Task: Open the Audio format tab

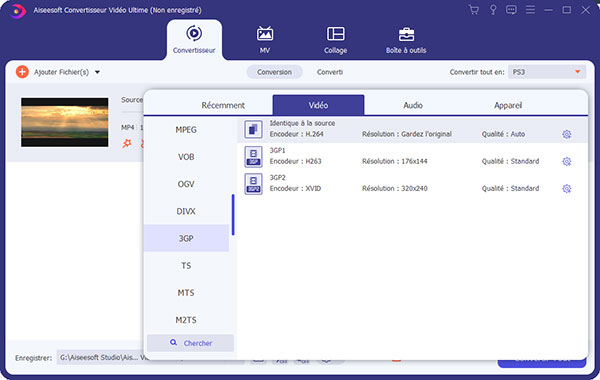Action: (413, 105)
